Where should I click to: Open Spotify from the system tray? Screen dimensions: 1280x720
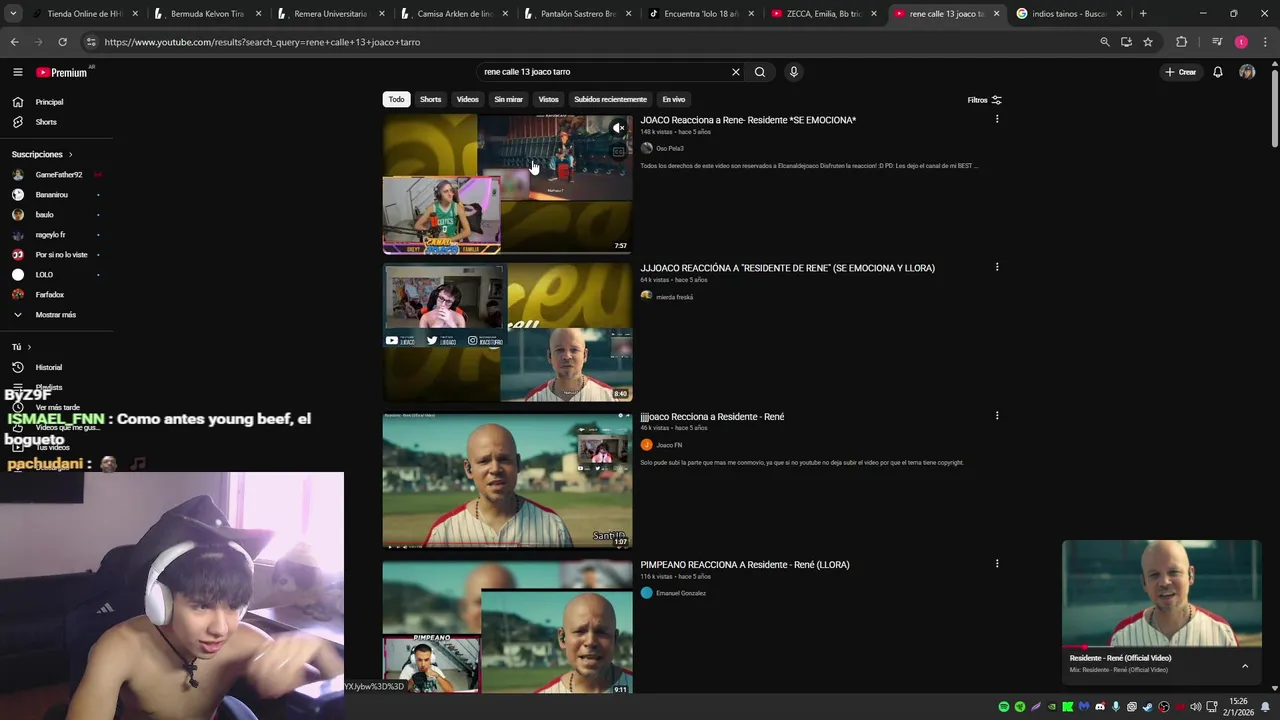(1004, 707)
